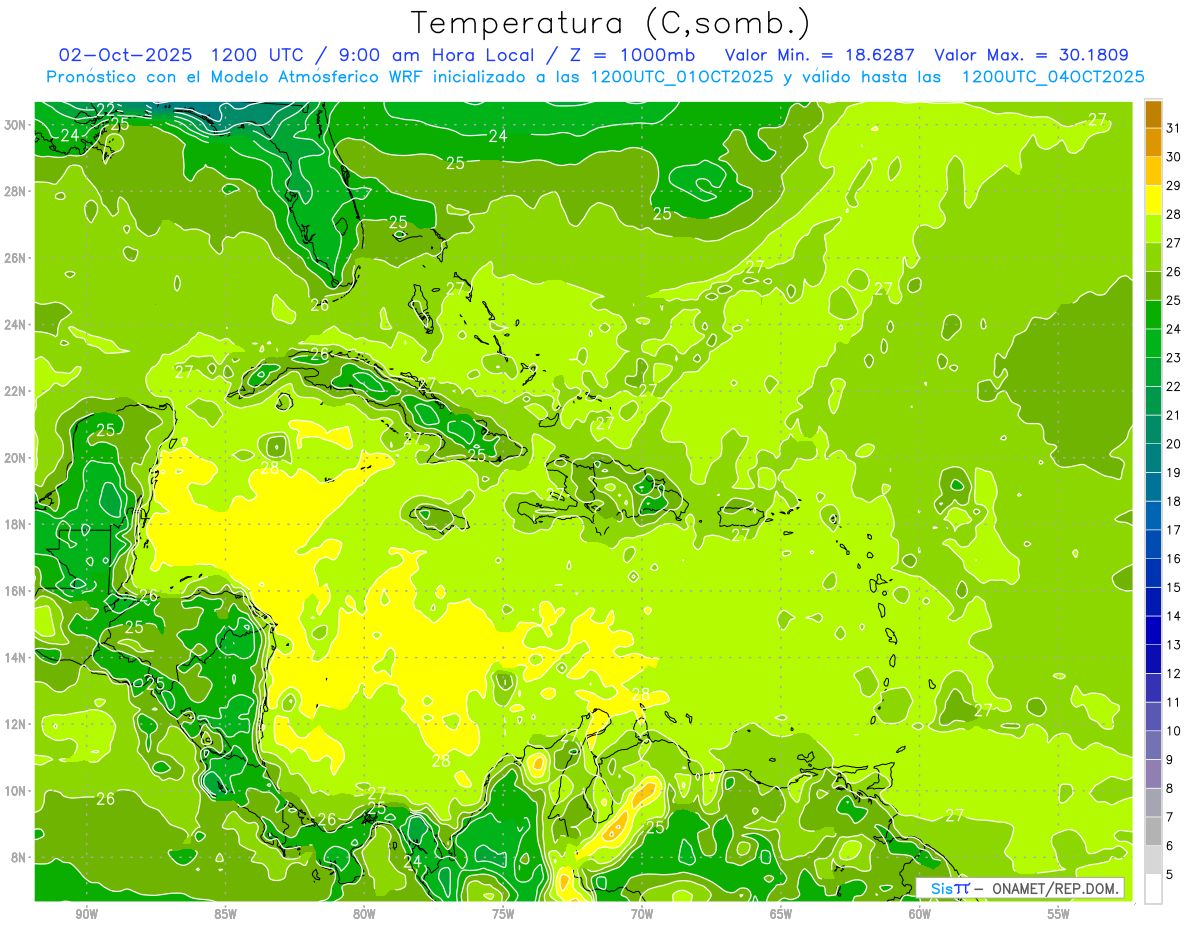Click the longitude label "70W"

[x=642, y=914]
